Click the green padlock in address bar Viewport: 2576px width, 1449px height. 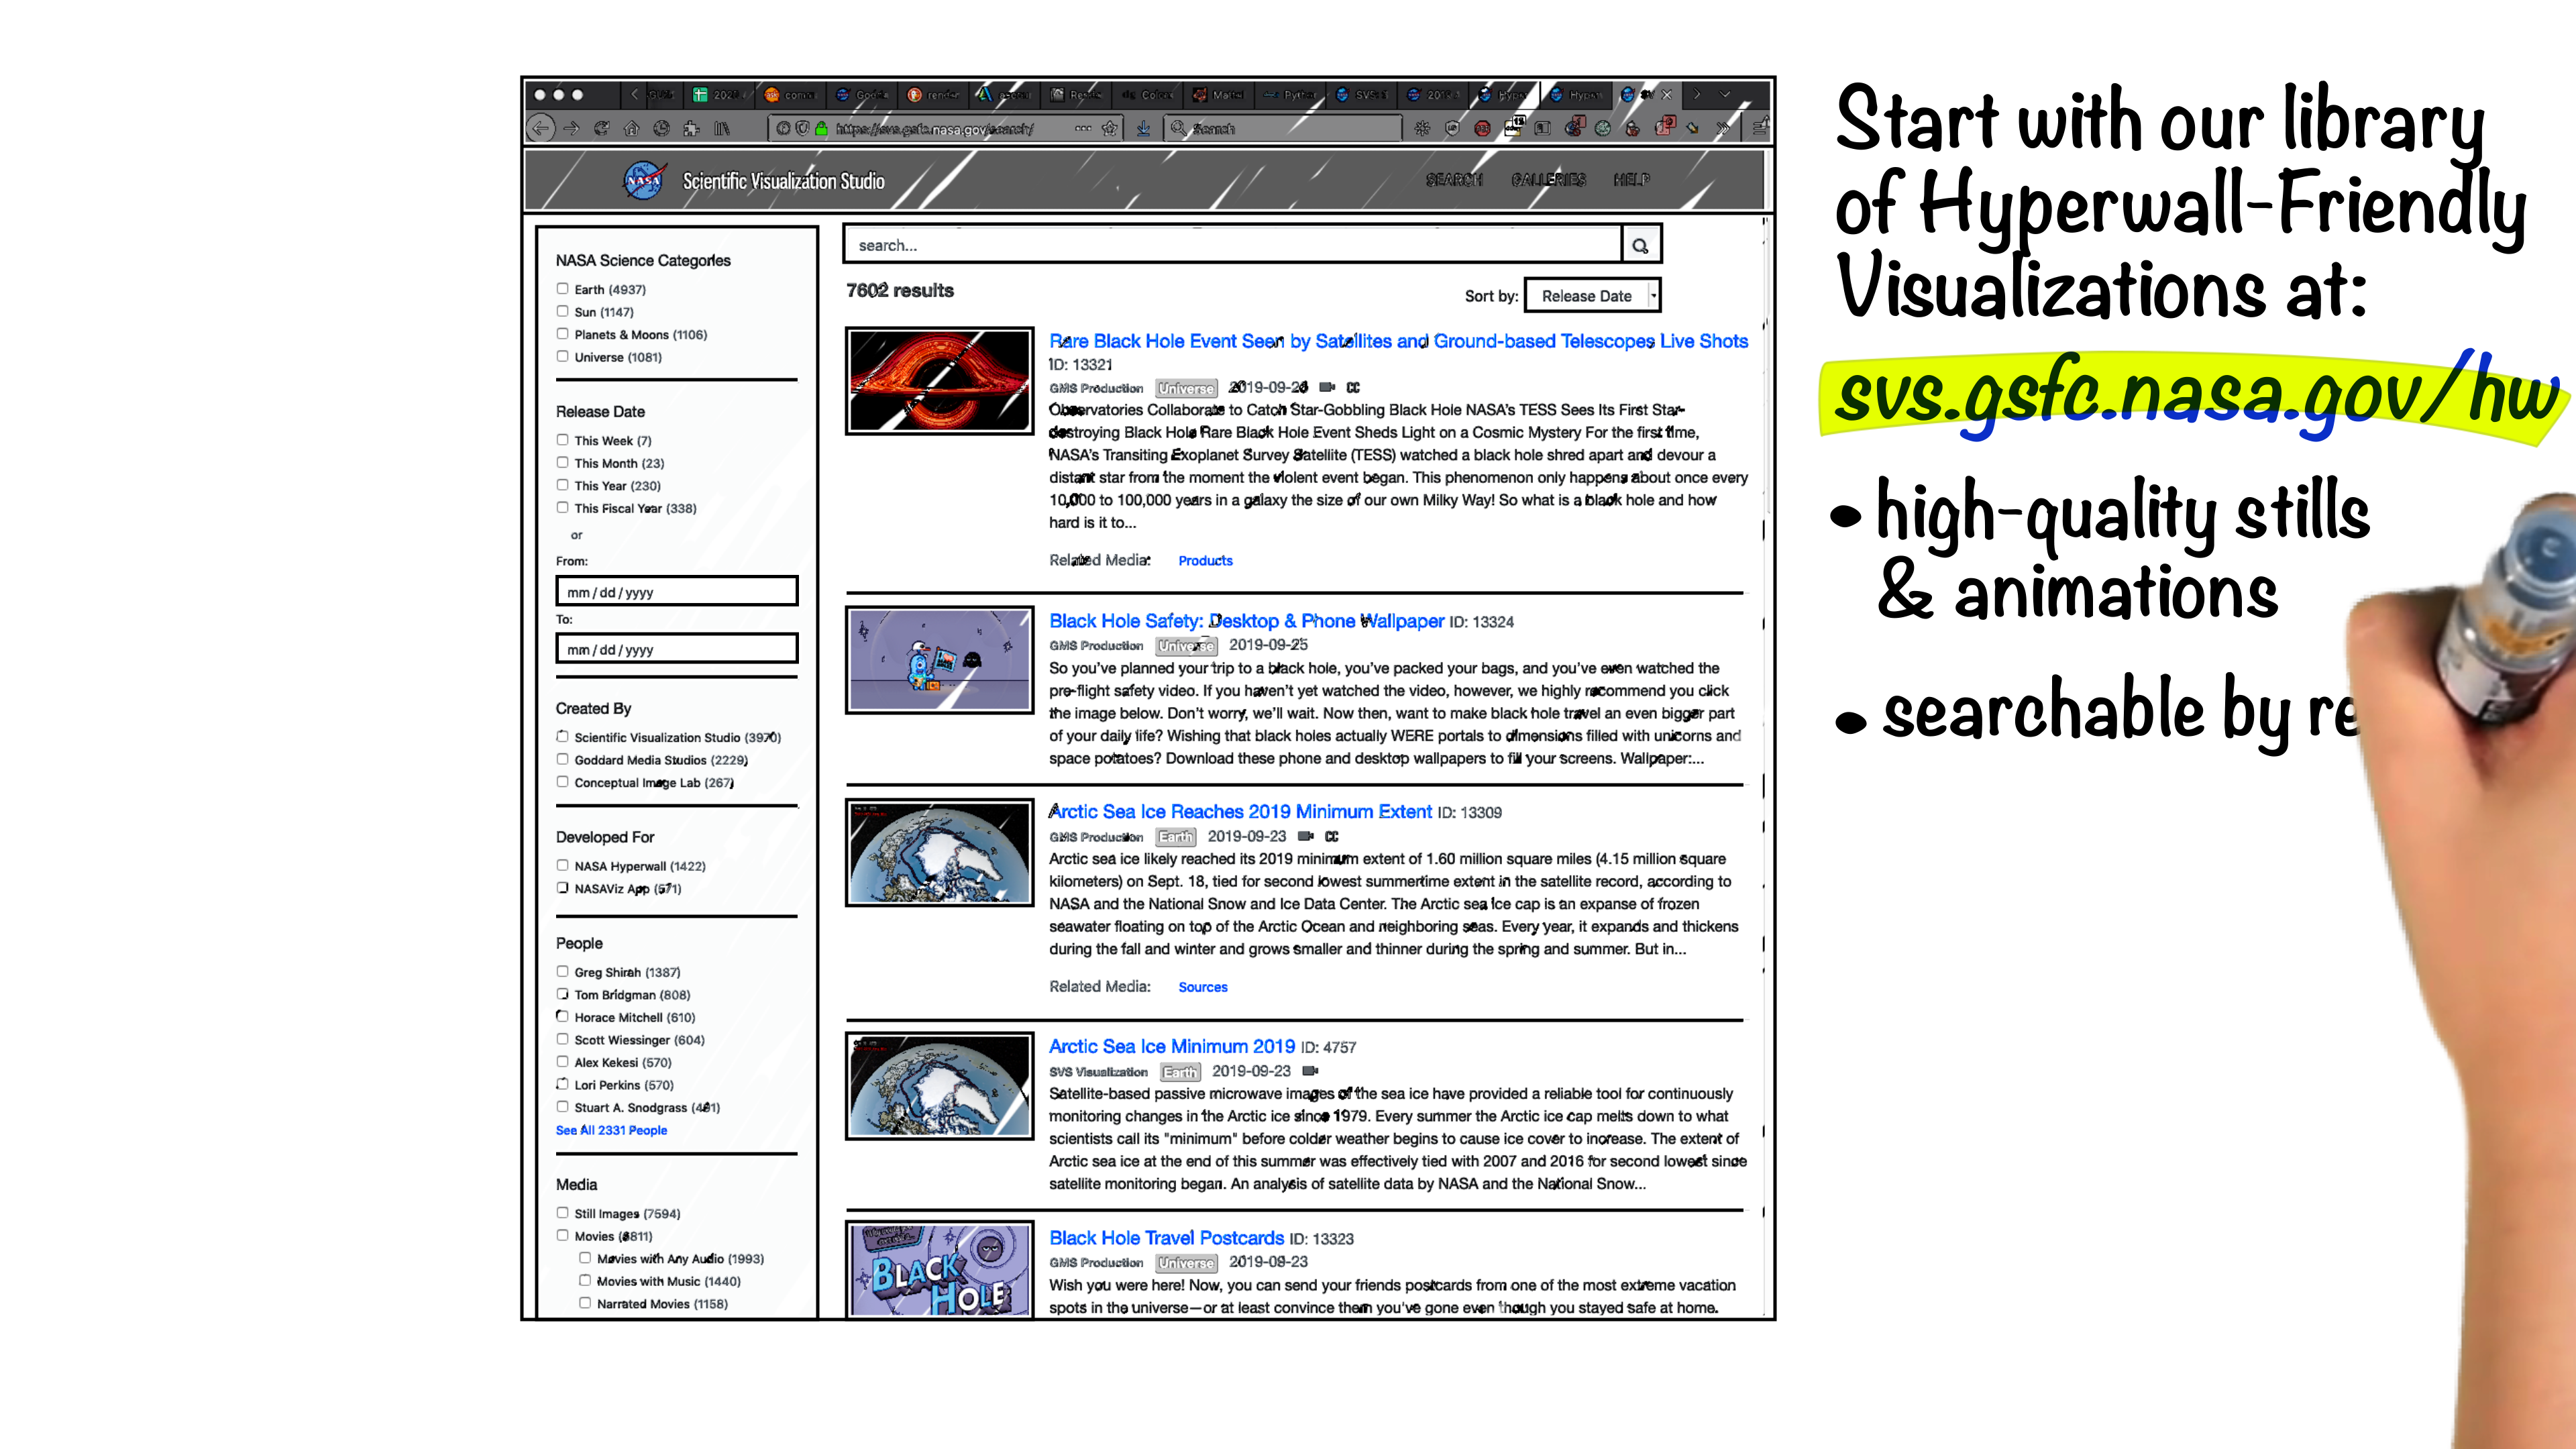pyautogui.click(x=821, y=128)
